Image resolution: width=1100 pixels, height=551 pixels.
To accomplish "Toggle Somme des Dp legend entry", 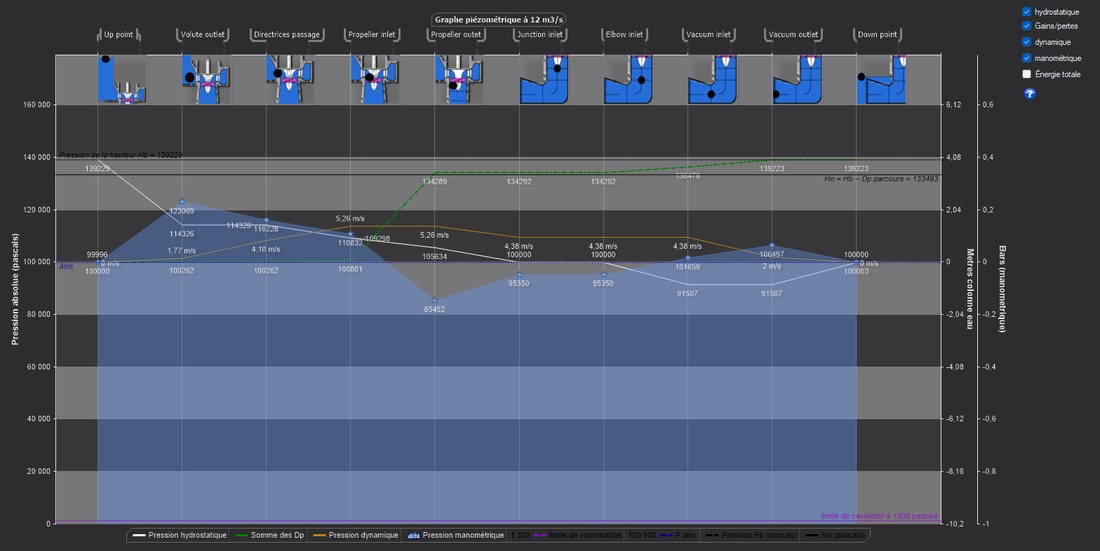I will 270,535.
